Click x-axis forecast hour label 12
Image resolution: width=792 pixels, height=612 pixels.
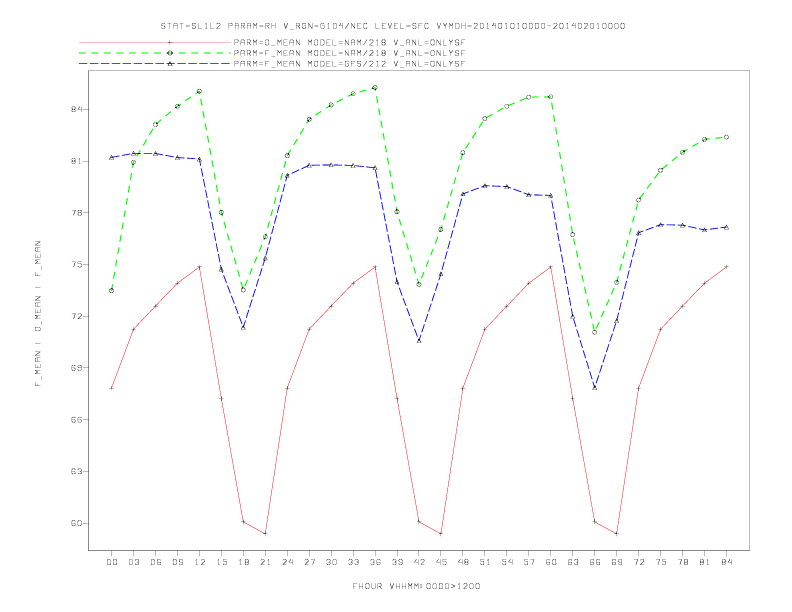pyautogui.click(x=200, y=562)
